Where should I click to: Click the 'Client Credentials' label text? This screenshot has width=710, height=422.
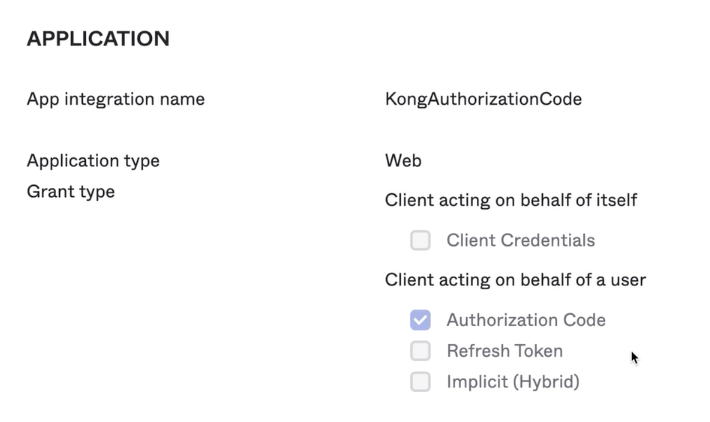(520, 240)
